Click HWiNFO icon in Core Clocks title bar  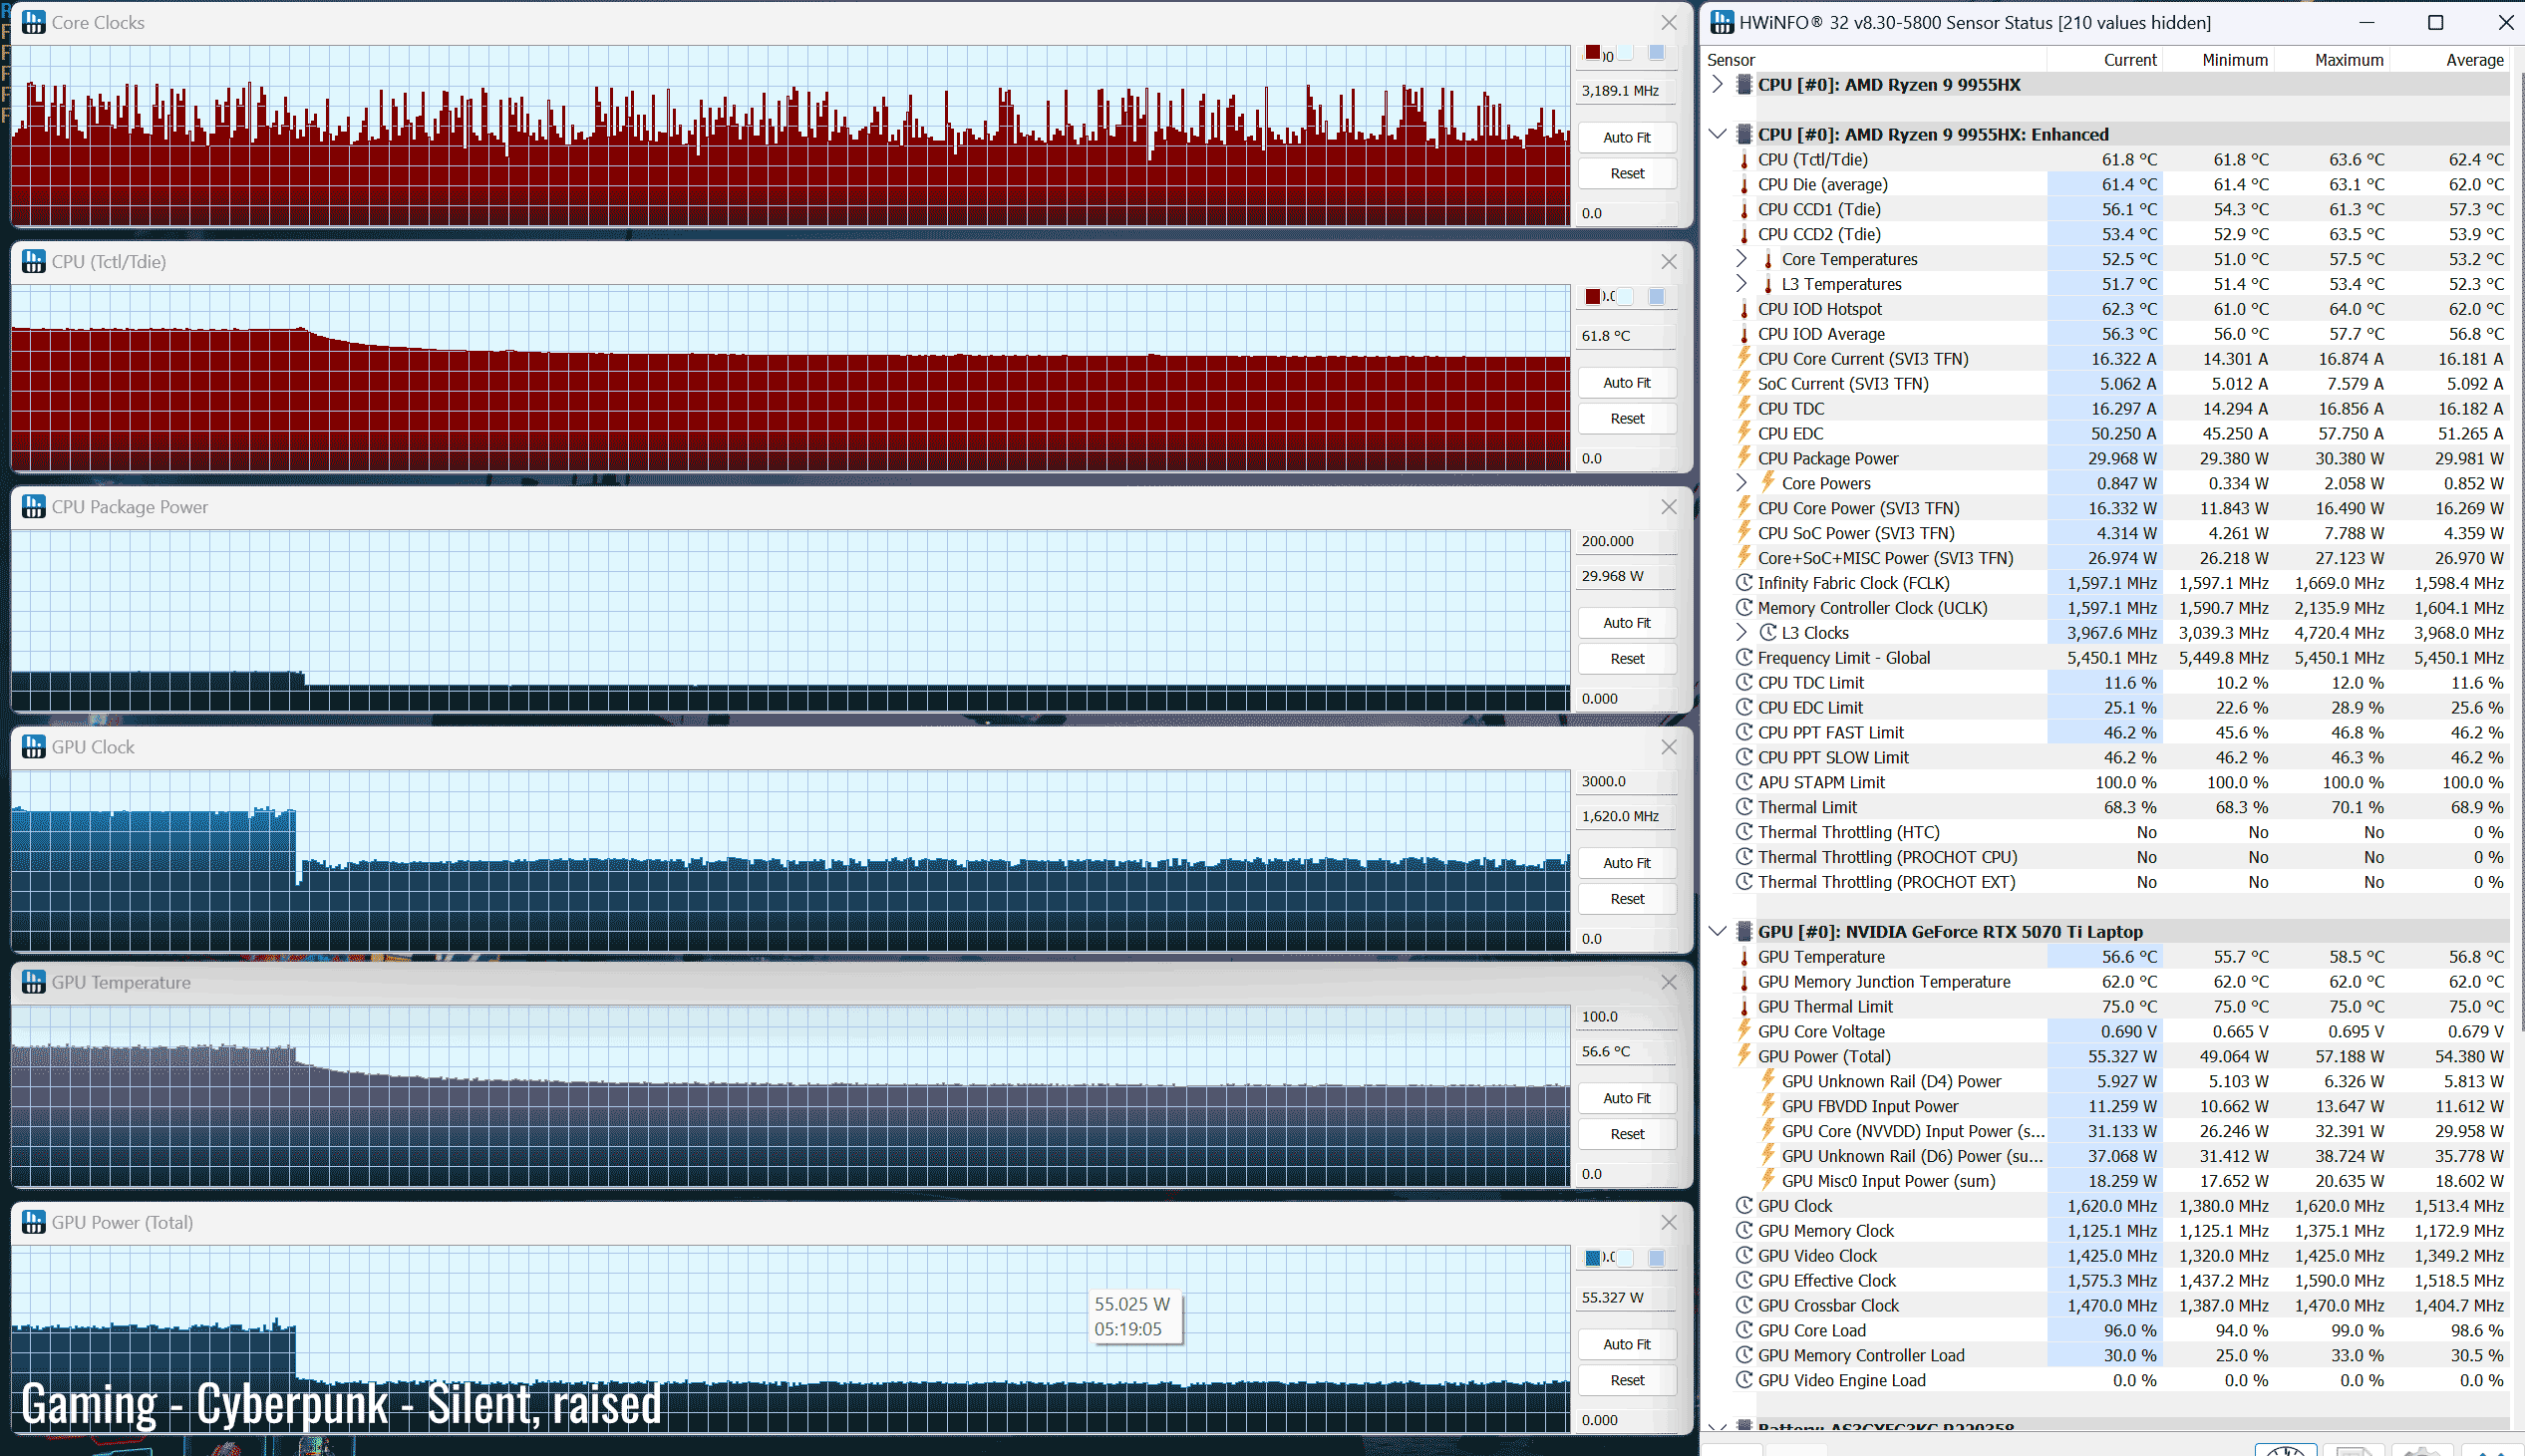[33, 22]
